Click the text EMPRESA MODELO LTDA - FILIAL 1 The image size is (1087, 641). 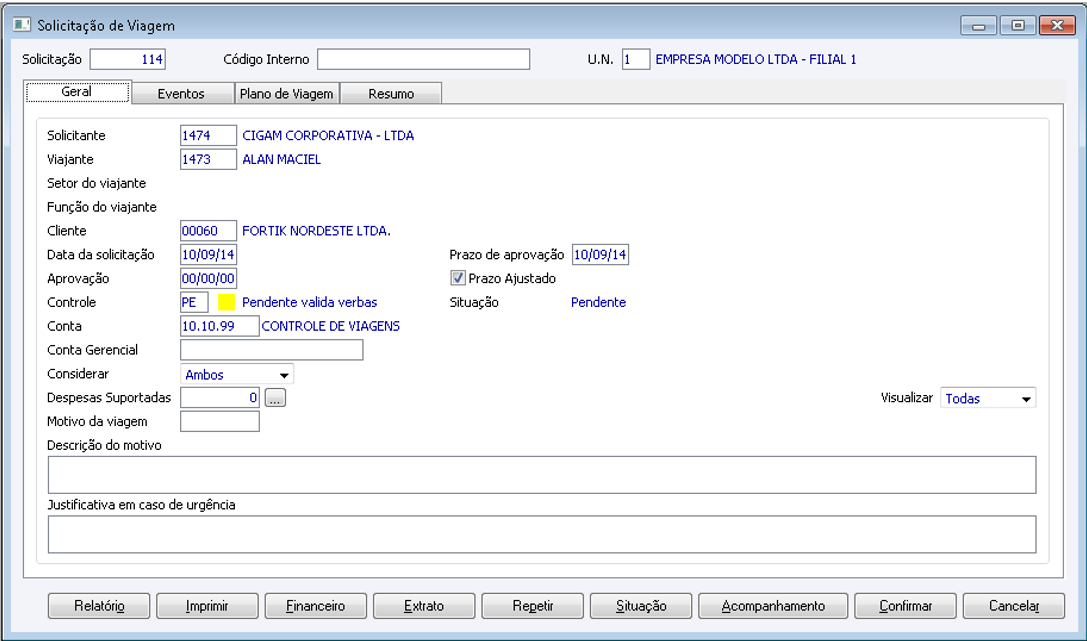(x=756, y=60)
